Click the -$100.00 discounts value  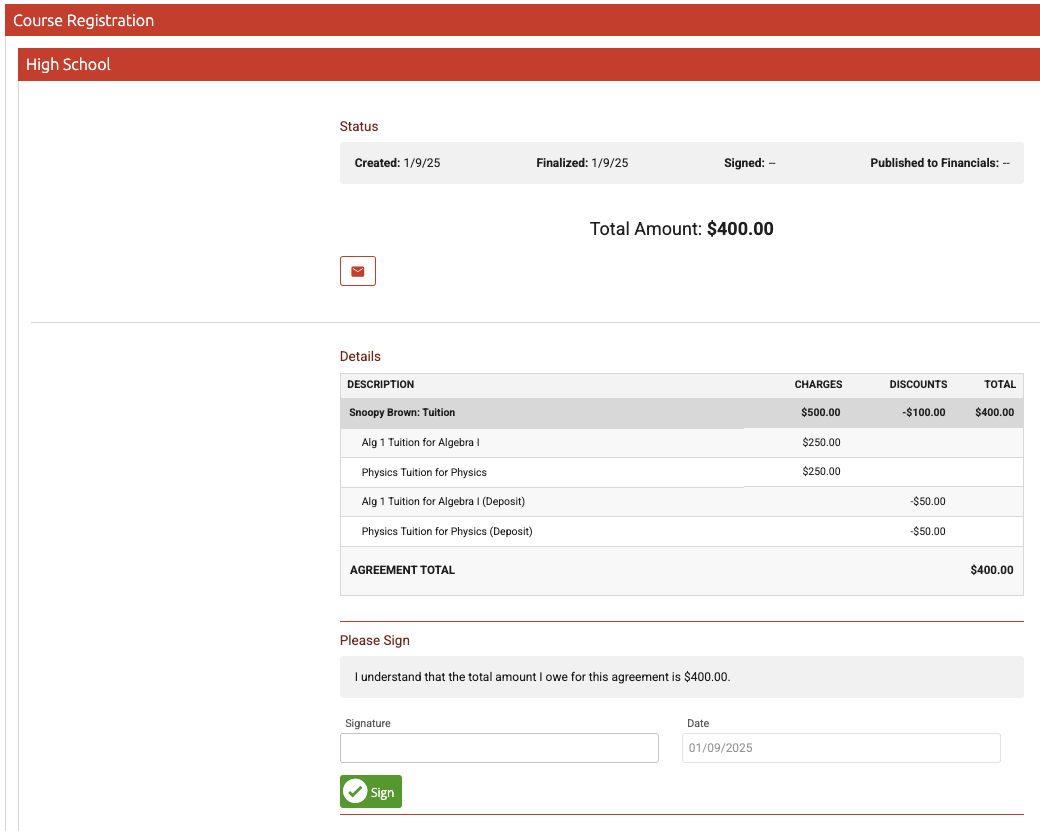tap(924, 413)
